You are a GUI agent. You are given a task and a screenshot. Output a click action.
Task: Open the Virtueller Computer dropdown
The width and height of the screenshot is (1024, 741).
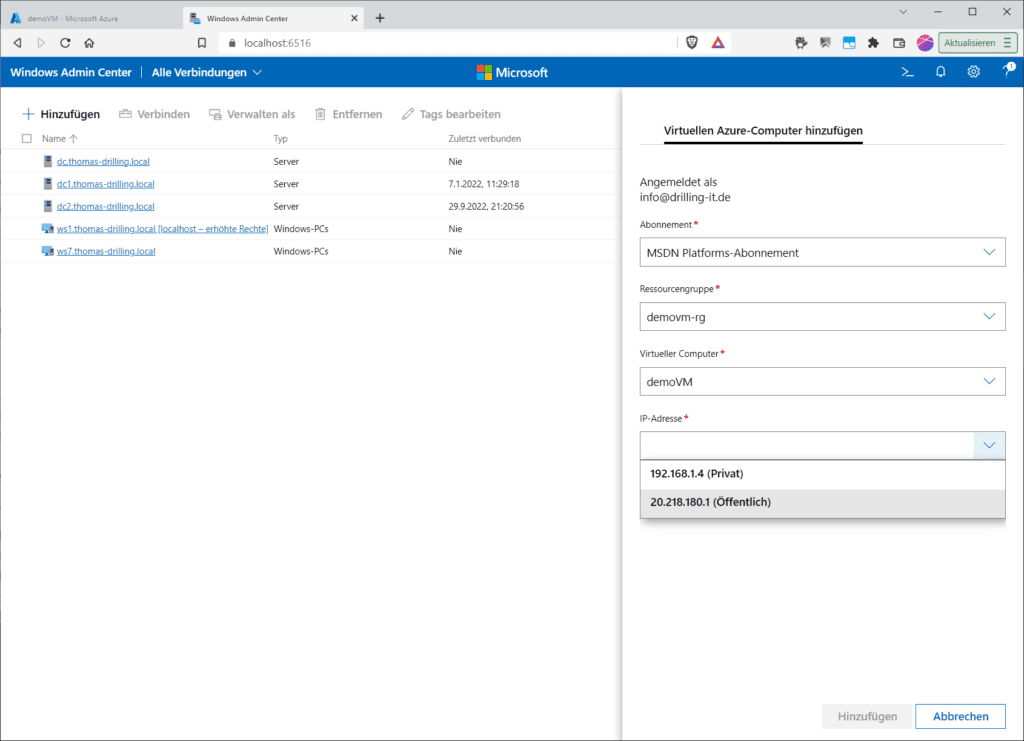pos(822,381)
